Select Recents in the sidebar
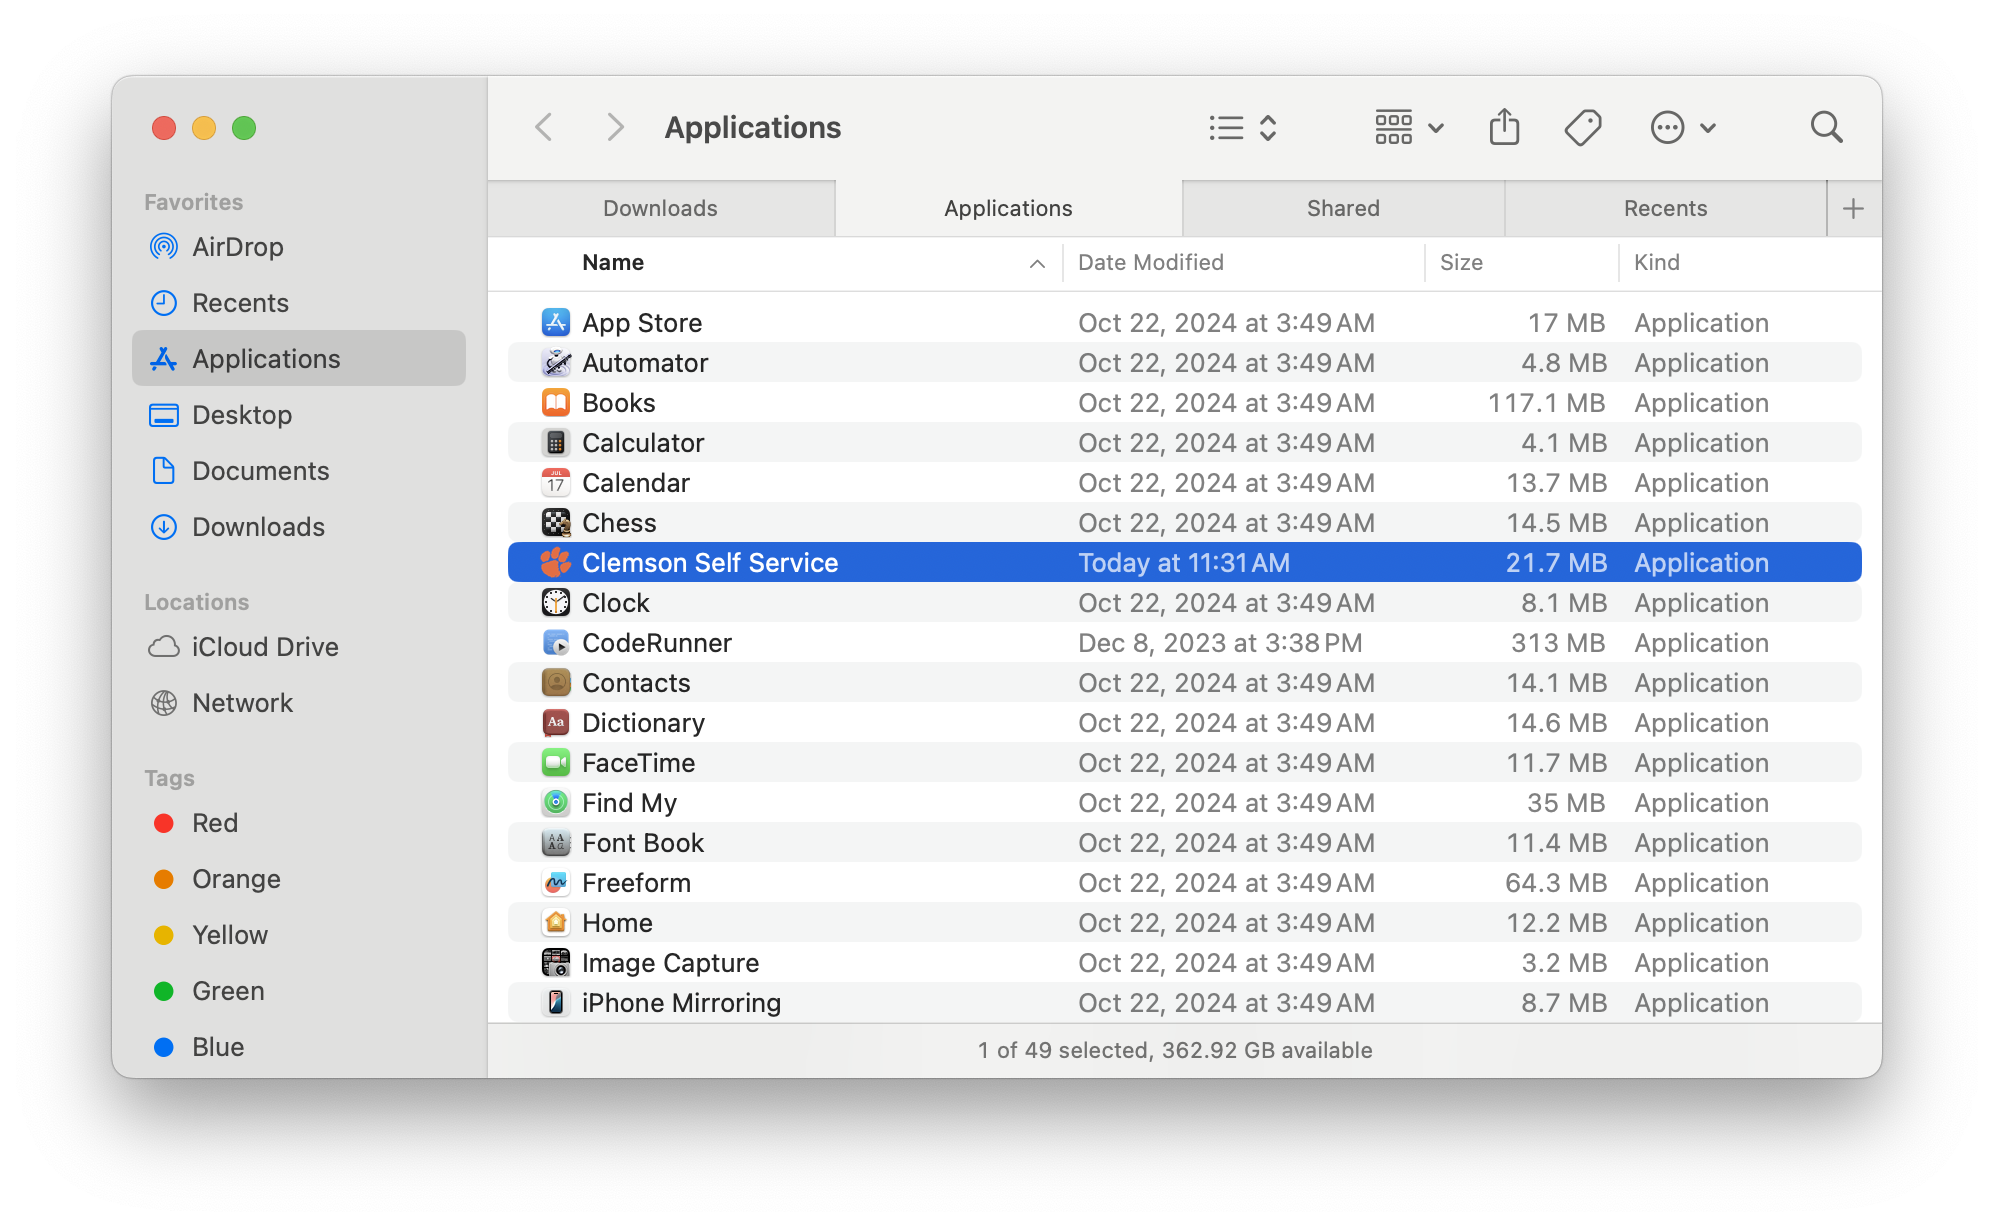The width and height of the screenshot is (1994, 1226). [299, 302]
